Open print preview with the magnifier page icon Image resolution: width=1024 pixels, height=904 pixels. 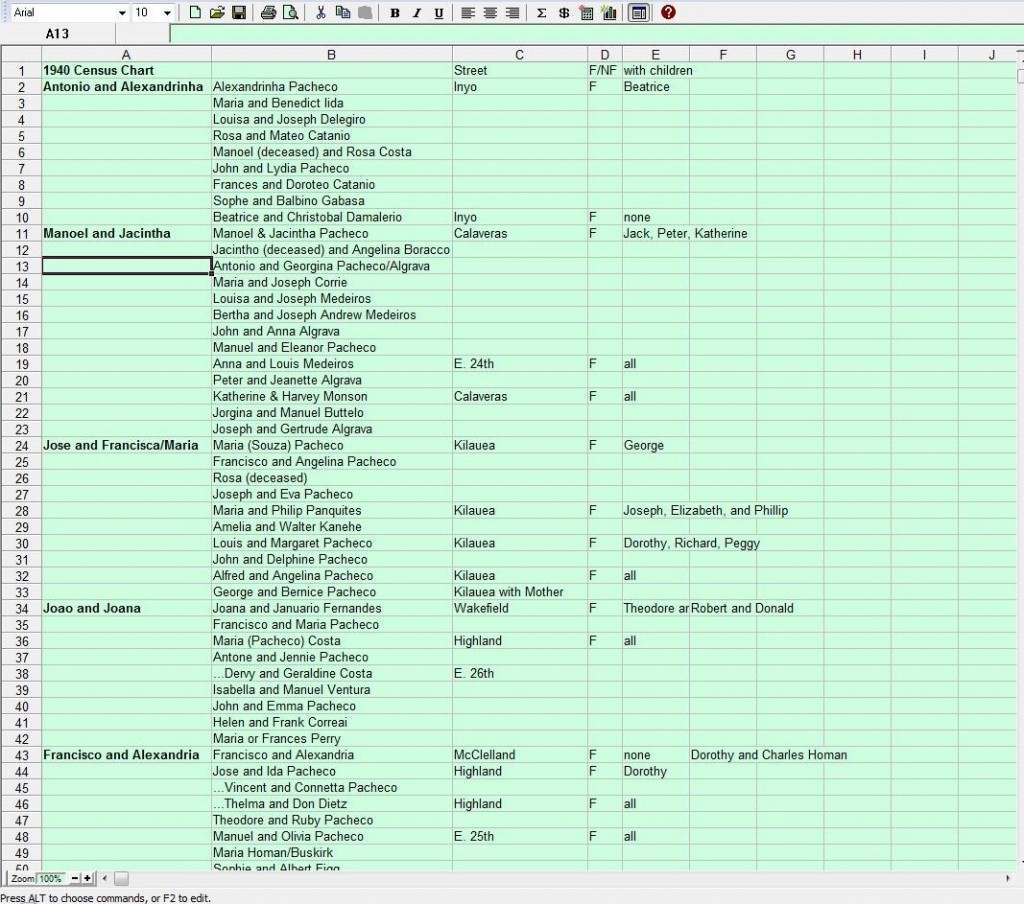tap(291, 12)
